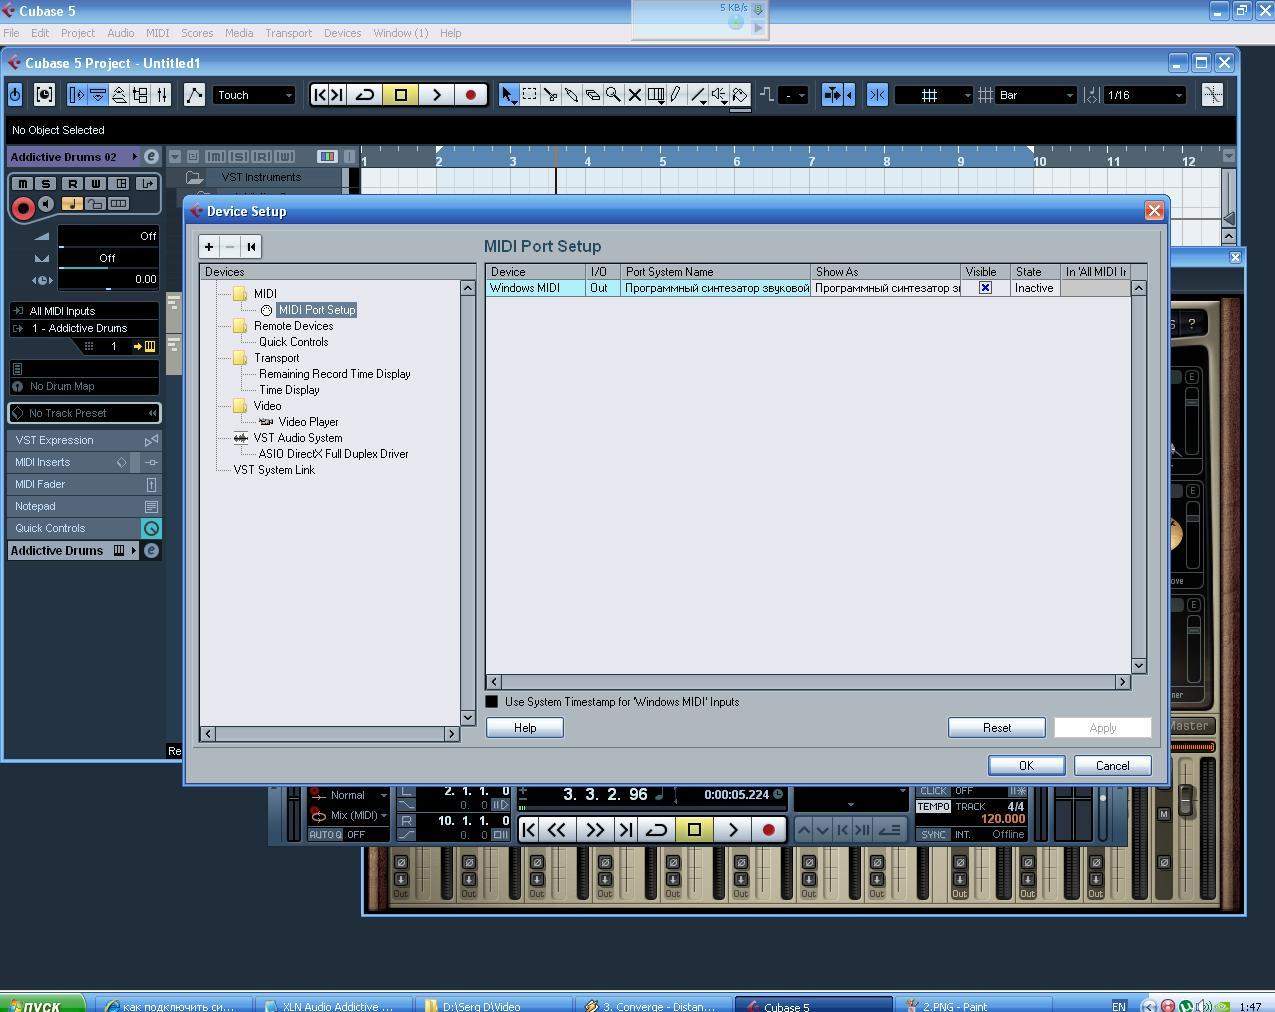Select the Mute tool in the toolbar
The image size is (1275, 1012).
634,95
